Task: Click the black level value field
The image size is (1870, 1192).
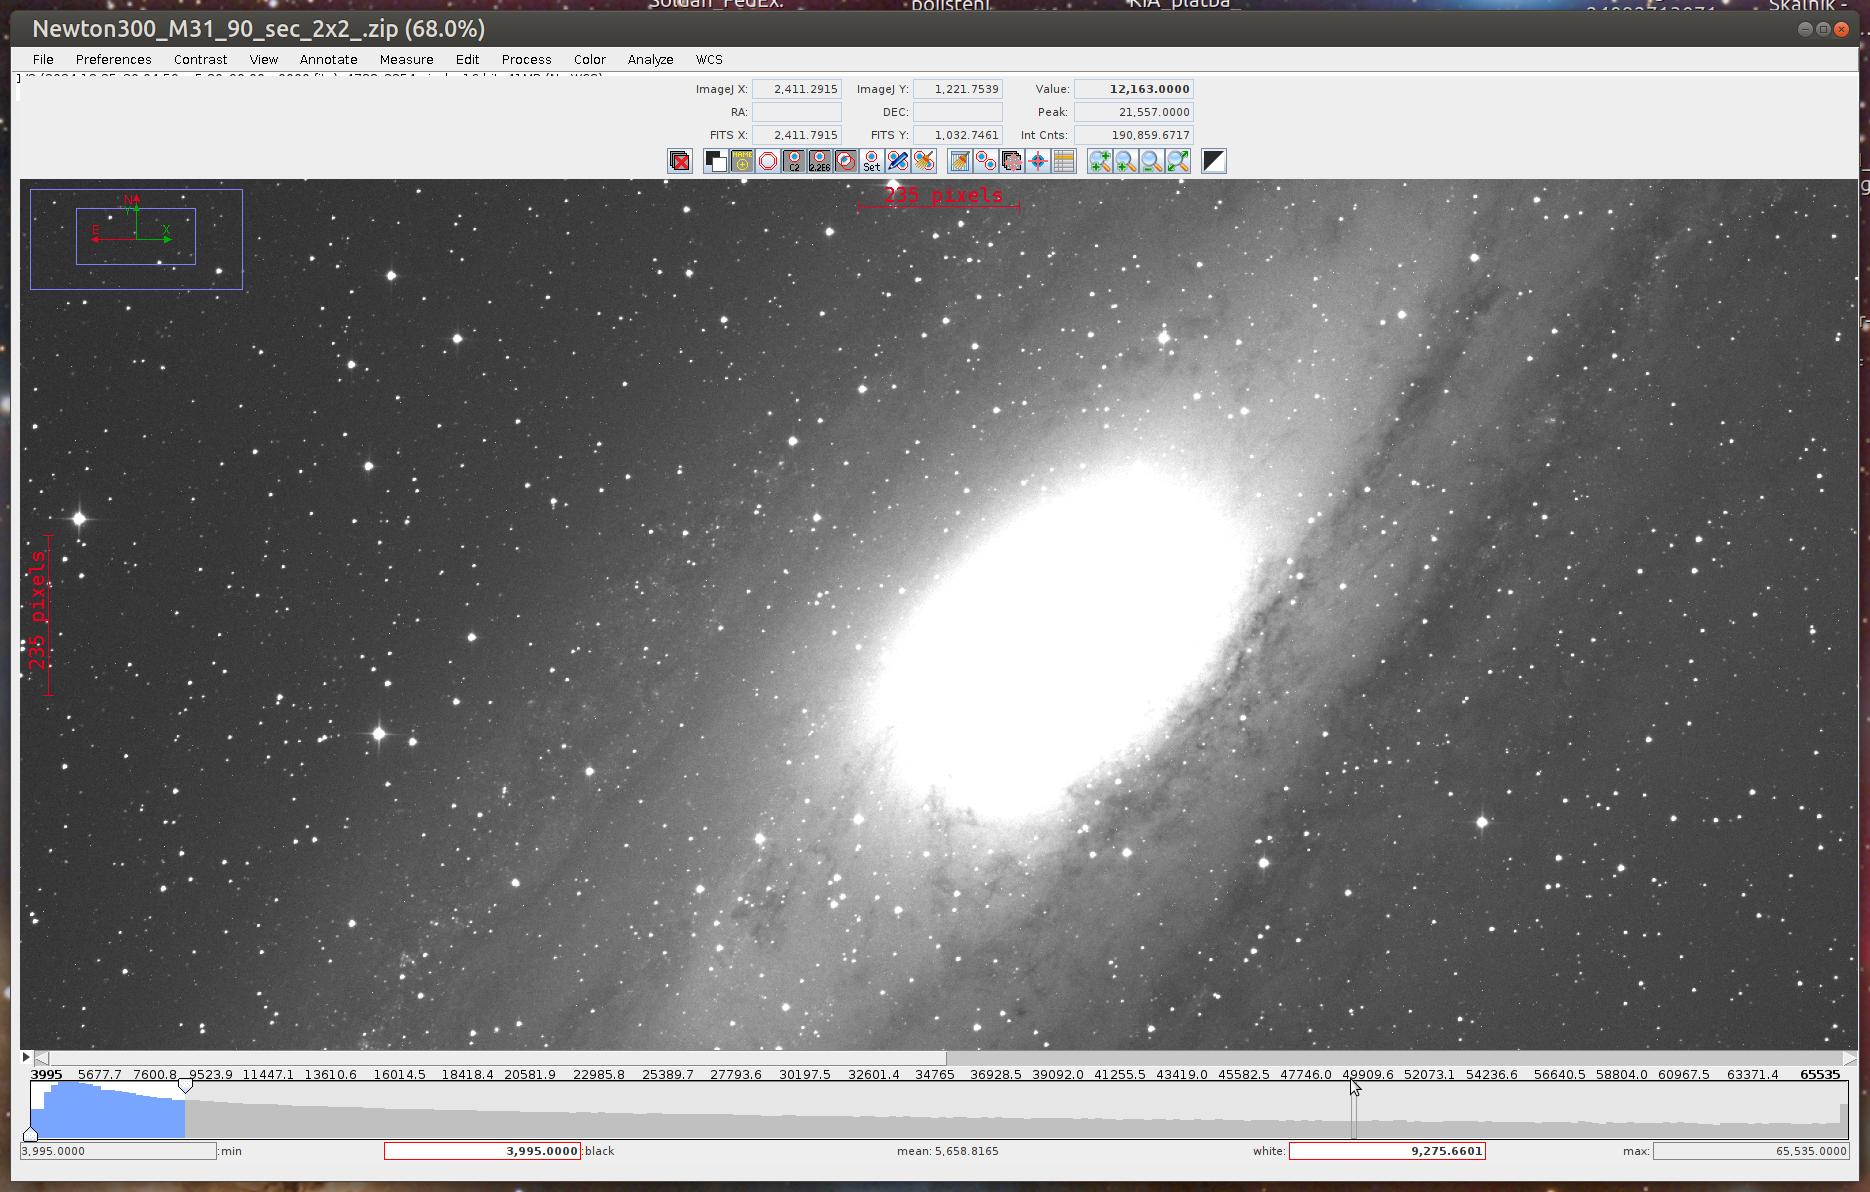Action: click(482, 1151)
